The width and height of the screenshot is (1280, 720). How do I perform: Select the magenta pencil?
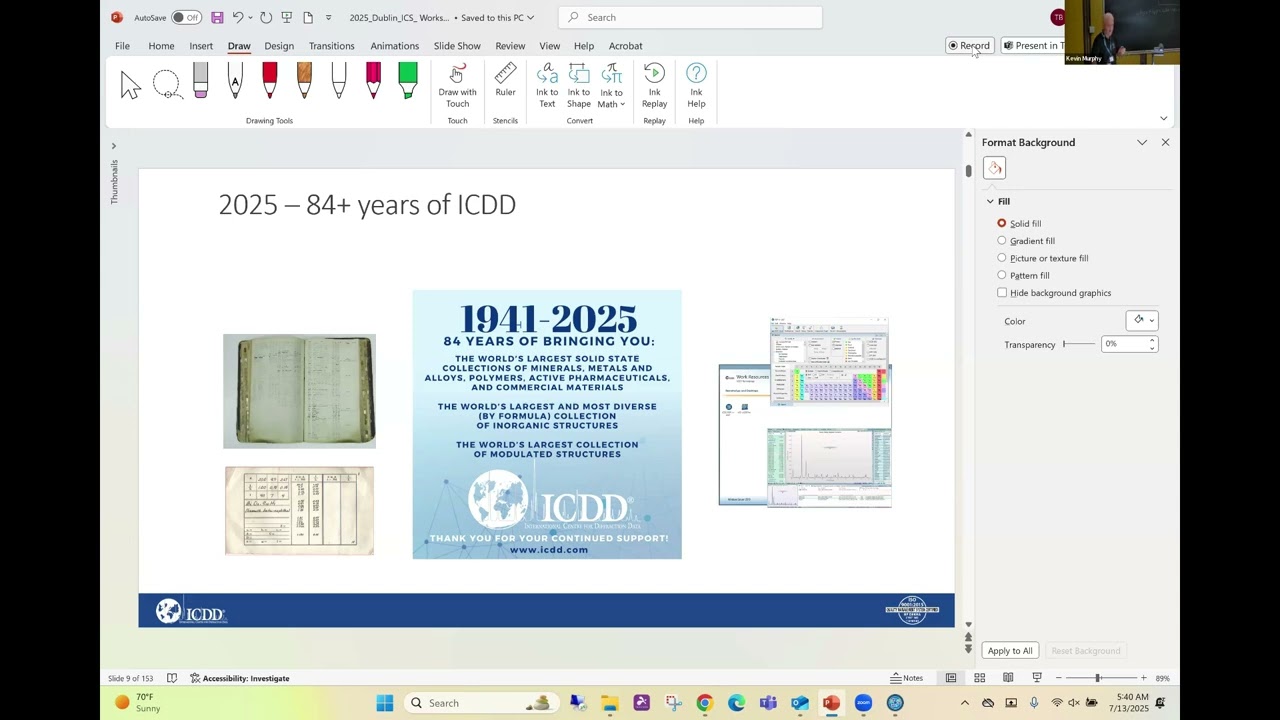coord(373,81)
